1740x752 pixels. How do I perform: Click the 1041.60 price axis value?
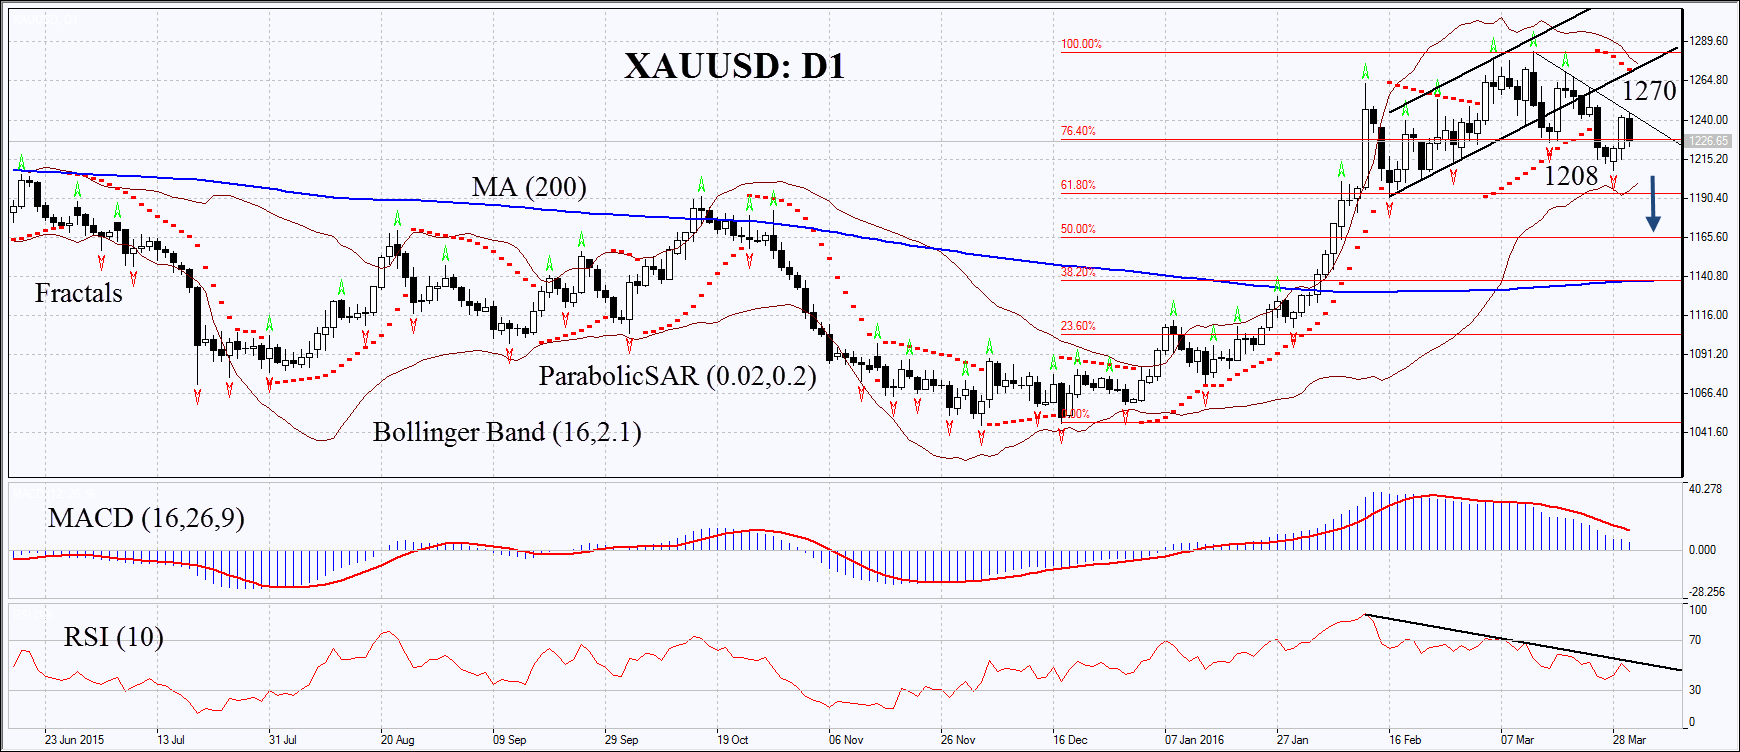click(1709, 432)
